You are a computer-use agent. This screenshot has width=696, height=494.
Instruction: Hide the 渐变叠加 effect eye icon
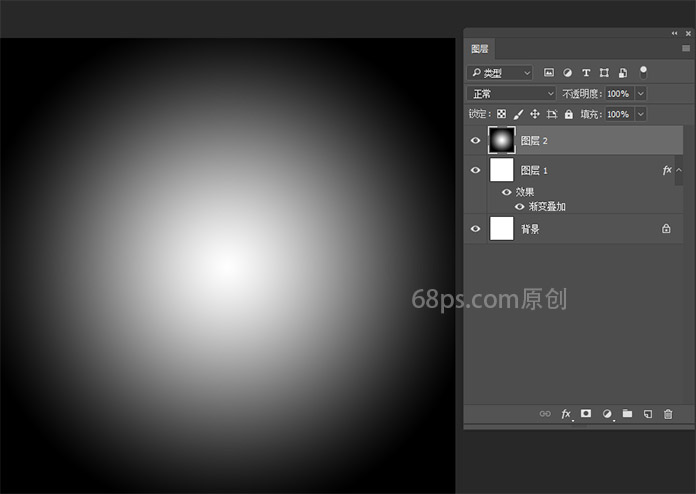(519, 207)
